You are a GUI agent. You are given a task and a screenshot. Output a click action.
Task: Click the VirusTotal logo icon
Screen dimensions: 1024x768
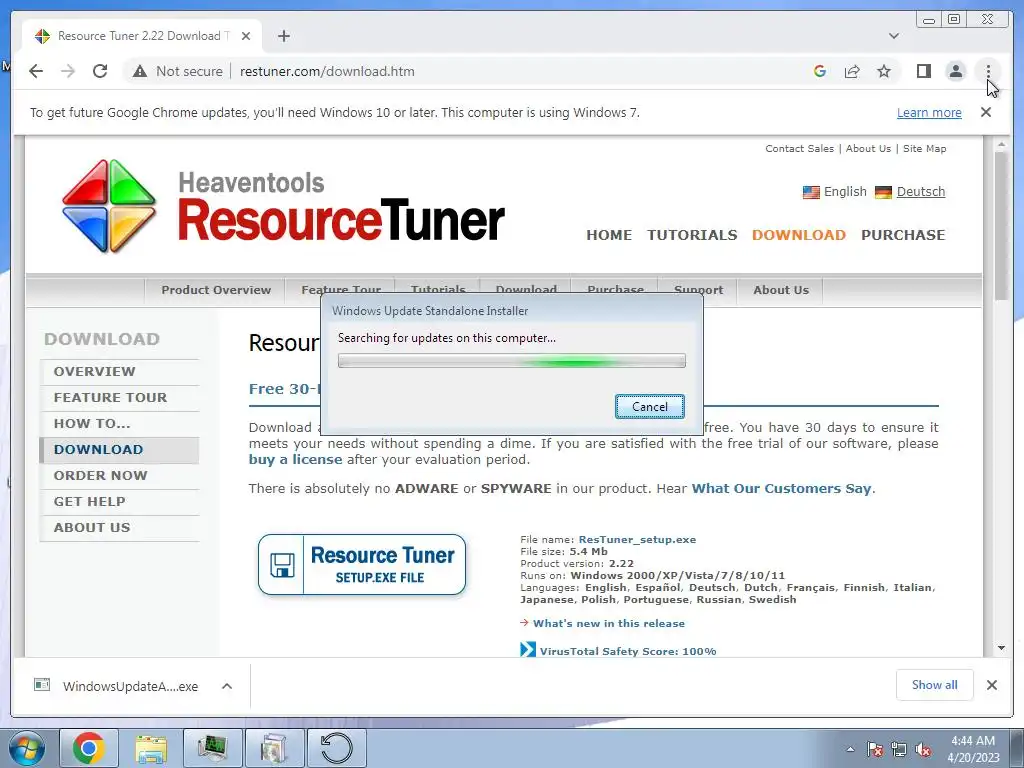[x=528, y=650]
